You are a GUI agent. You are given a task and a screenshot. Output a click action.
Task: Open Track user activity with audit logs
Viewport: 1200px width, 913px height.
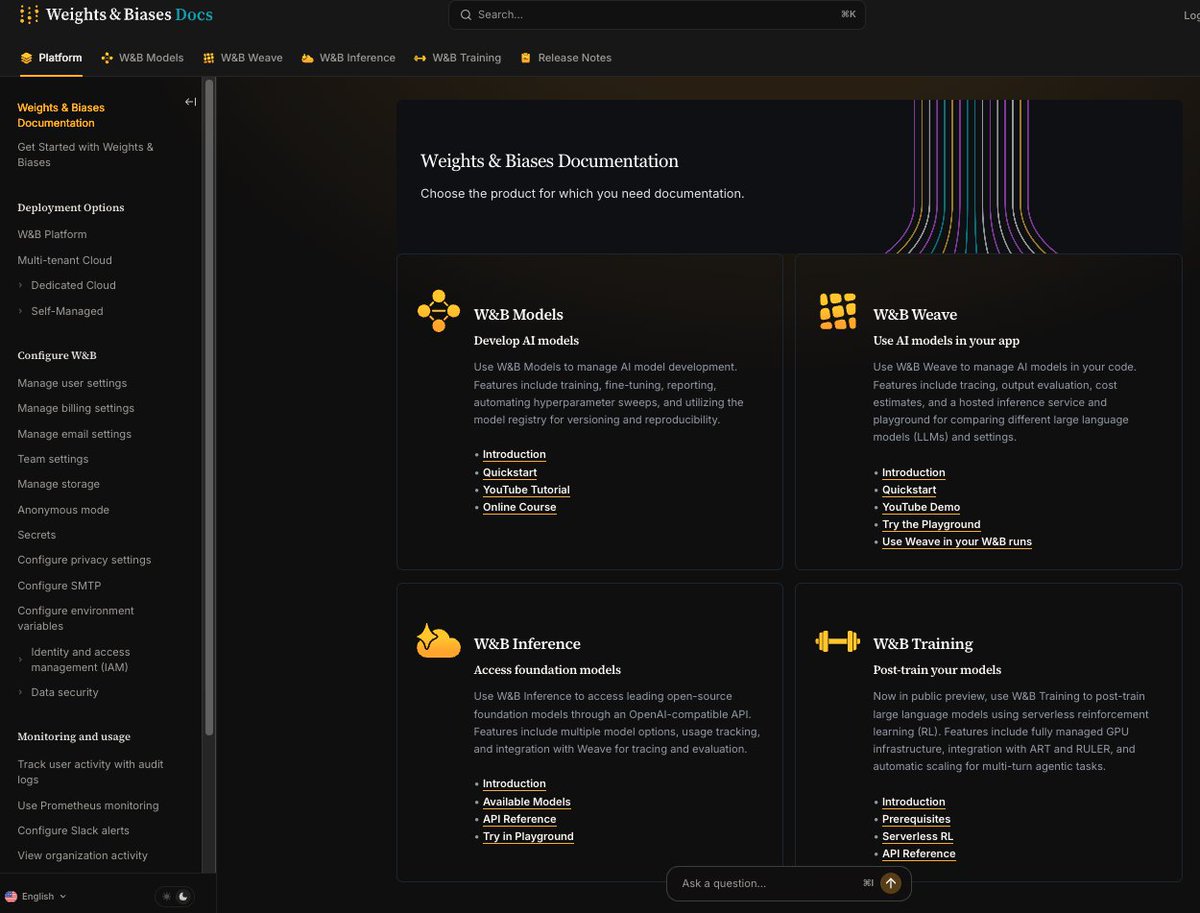(90, 772)
